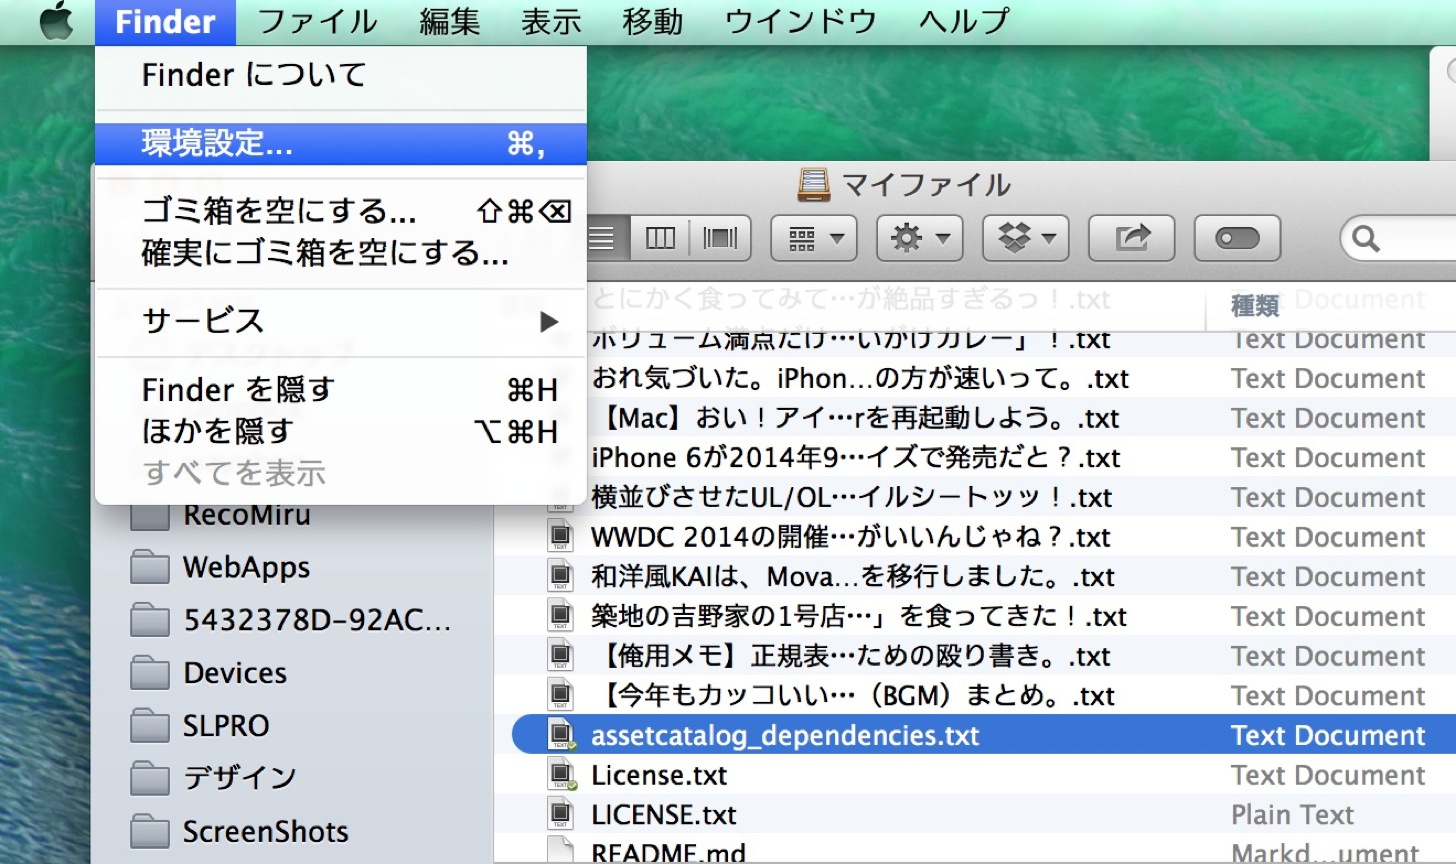This screenshot has width=1456, height=864.
Task: Click LICENSE.txt plain text file icon
Action: (x=560, y=815)
